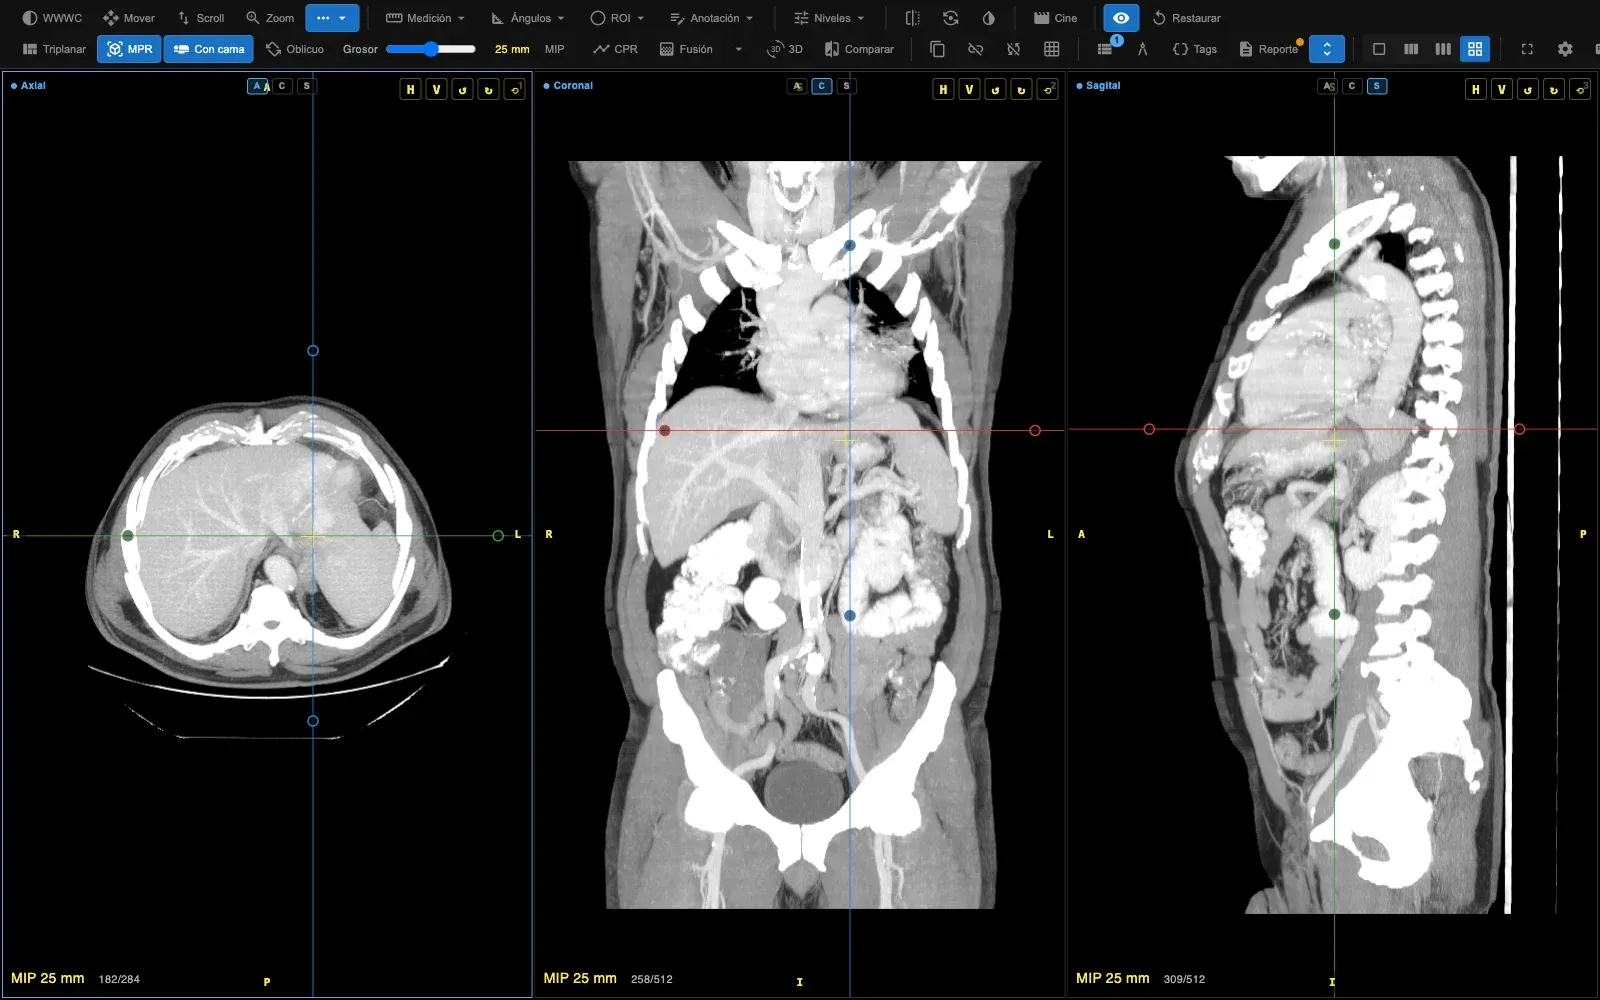
Task: Select S orientation in Axial viewport
Action: [307, 86]
